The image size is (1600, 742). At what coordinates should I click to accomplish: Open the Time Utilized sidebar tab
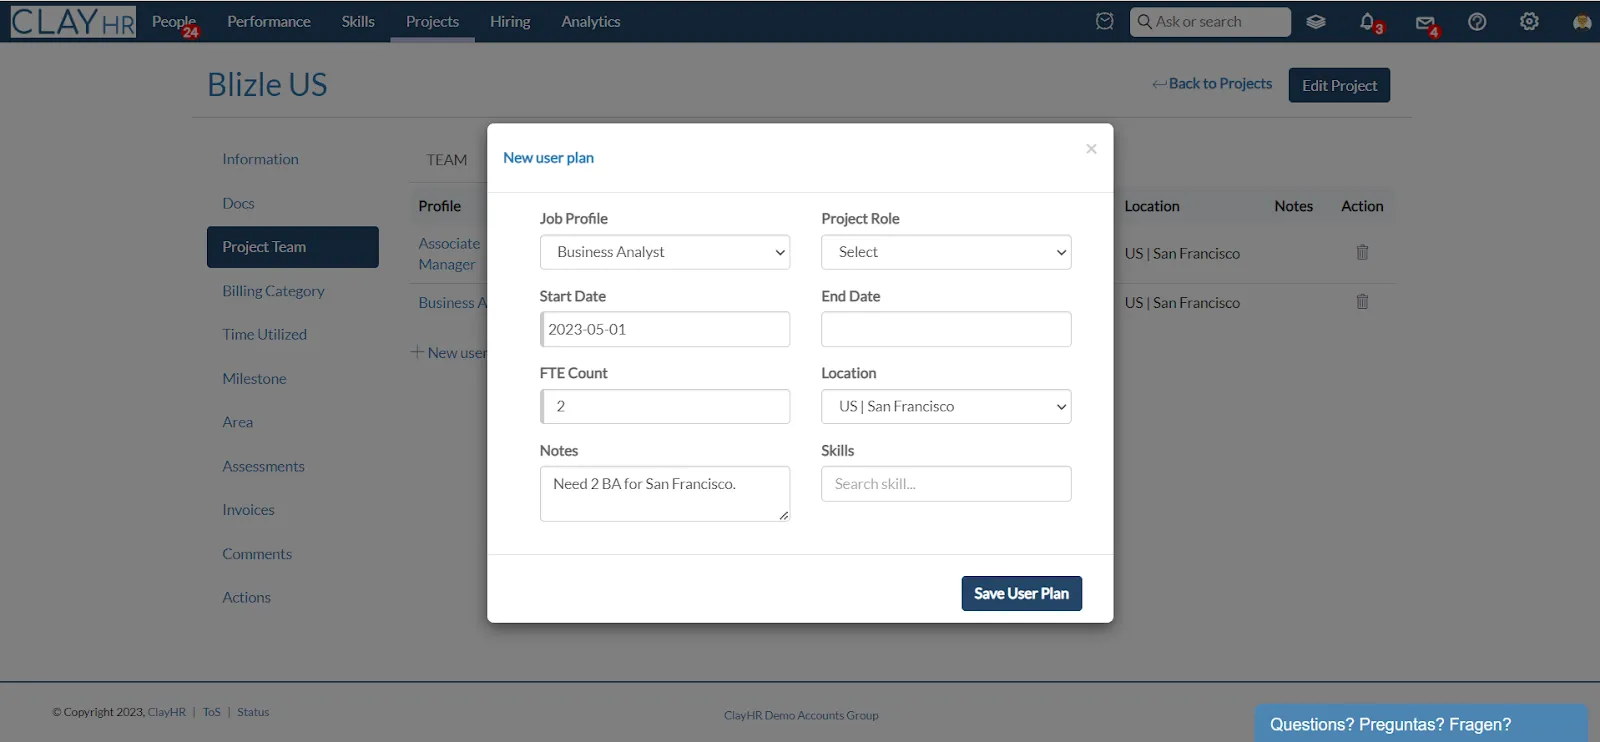(x=264, y=334)
